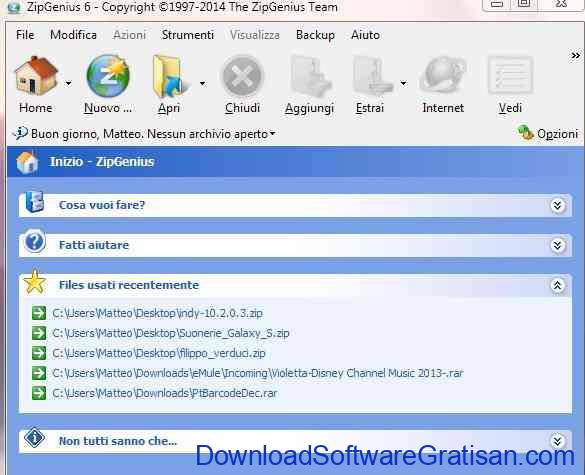Collapse the 'Files usati recentemente' panel

[x=557, y=285]
